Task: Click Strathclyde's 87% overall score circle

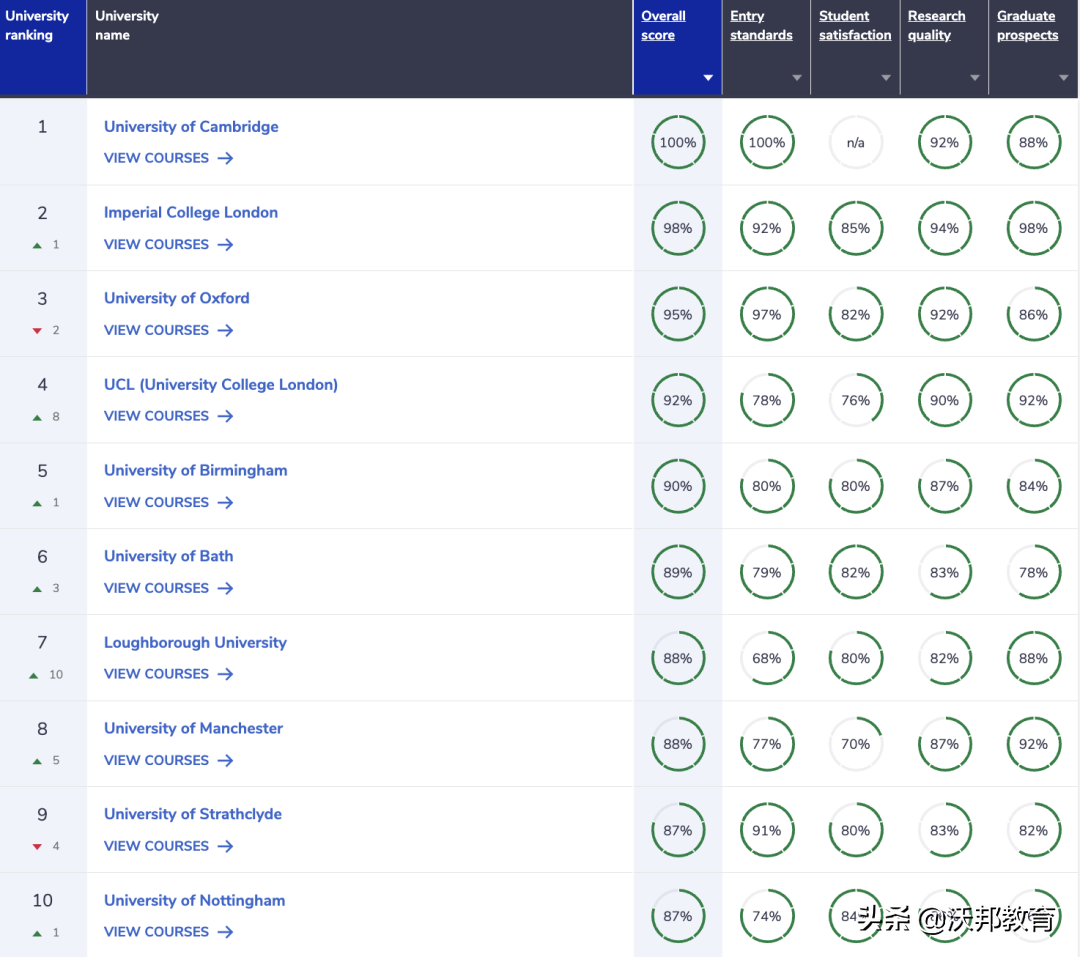Action: (678, 830)
